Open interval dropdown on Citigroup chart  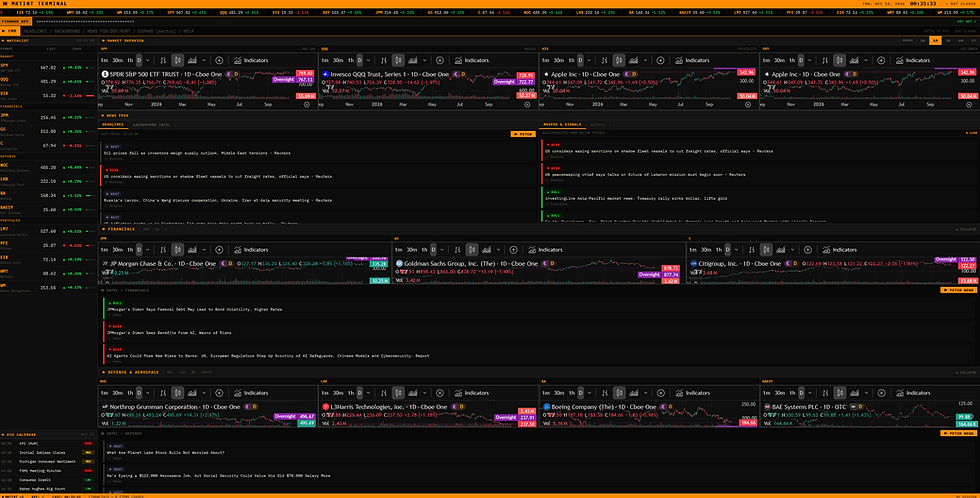[736, 249]
